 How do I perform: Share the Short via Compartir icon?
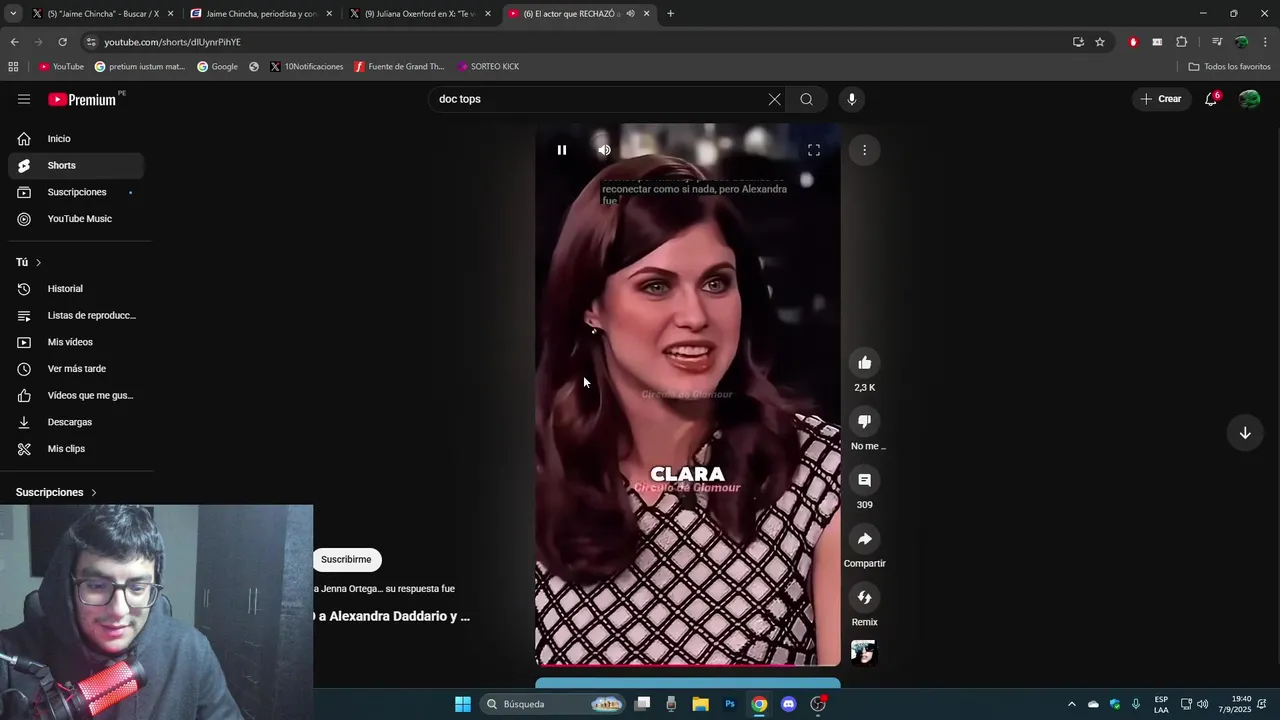[865, 539]
